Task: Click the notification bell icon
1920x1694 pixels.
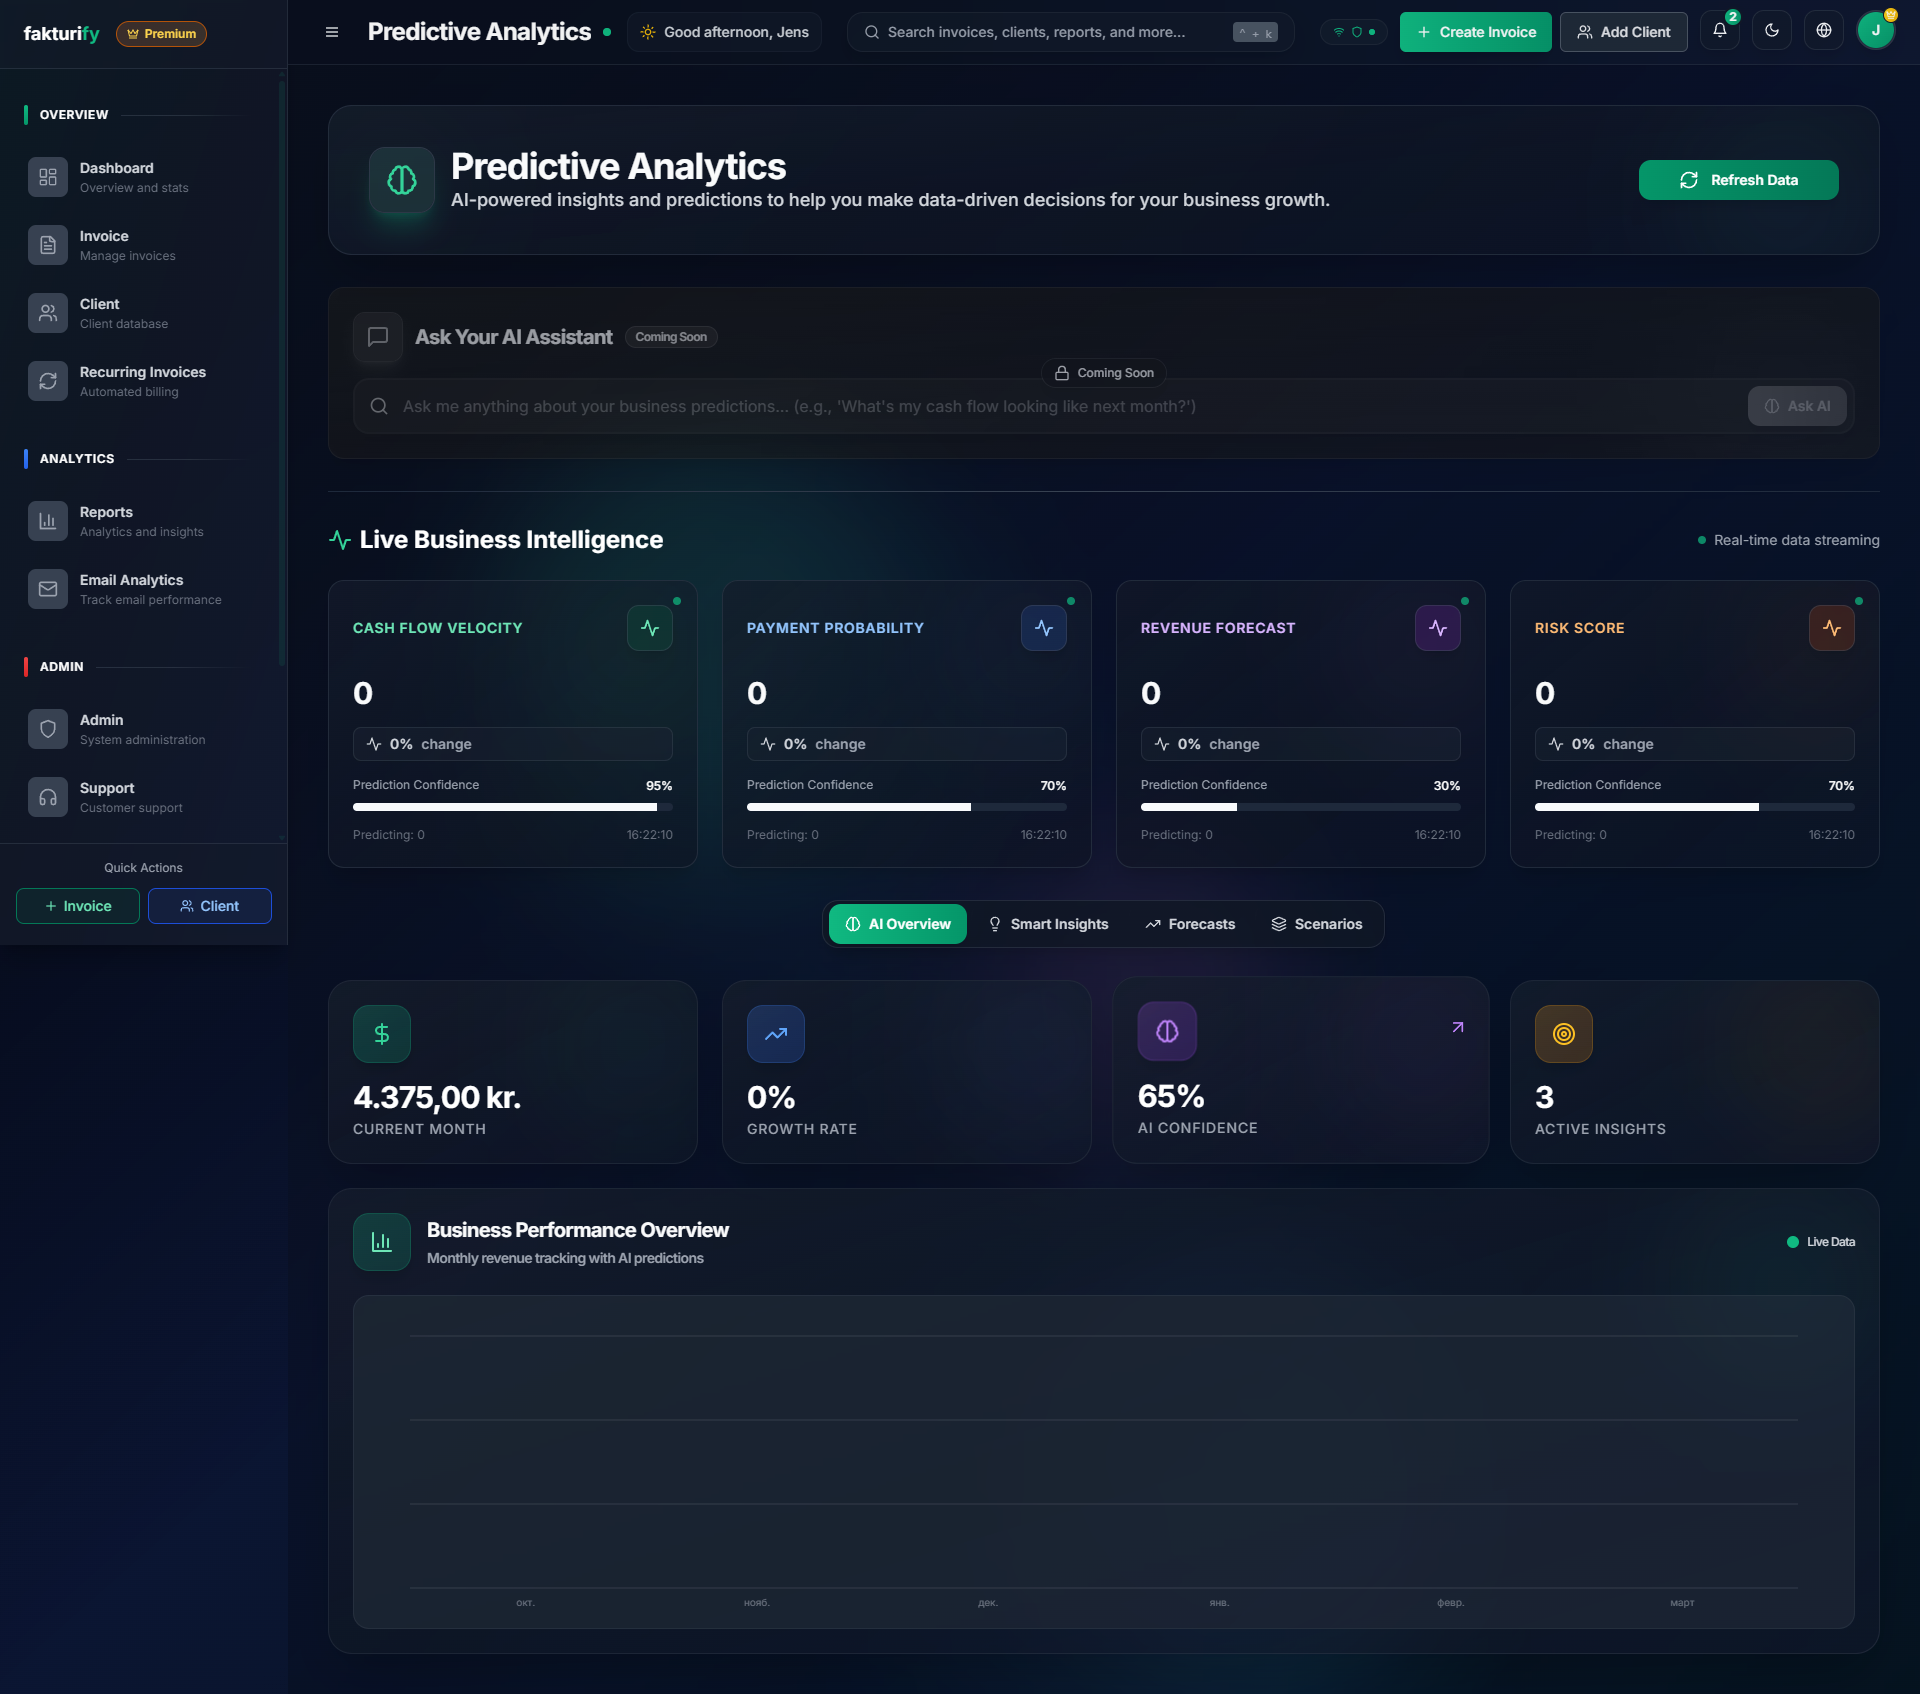Action: coord(1719,31)
